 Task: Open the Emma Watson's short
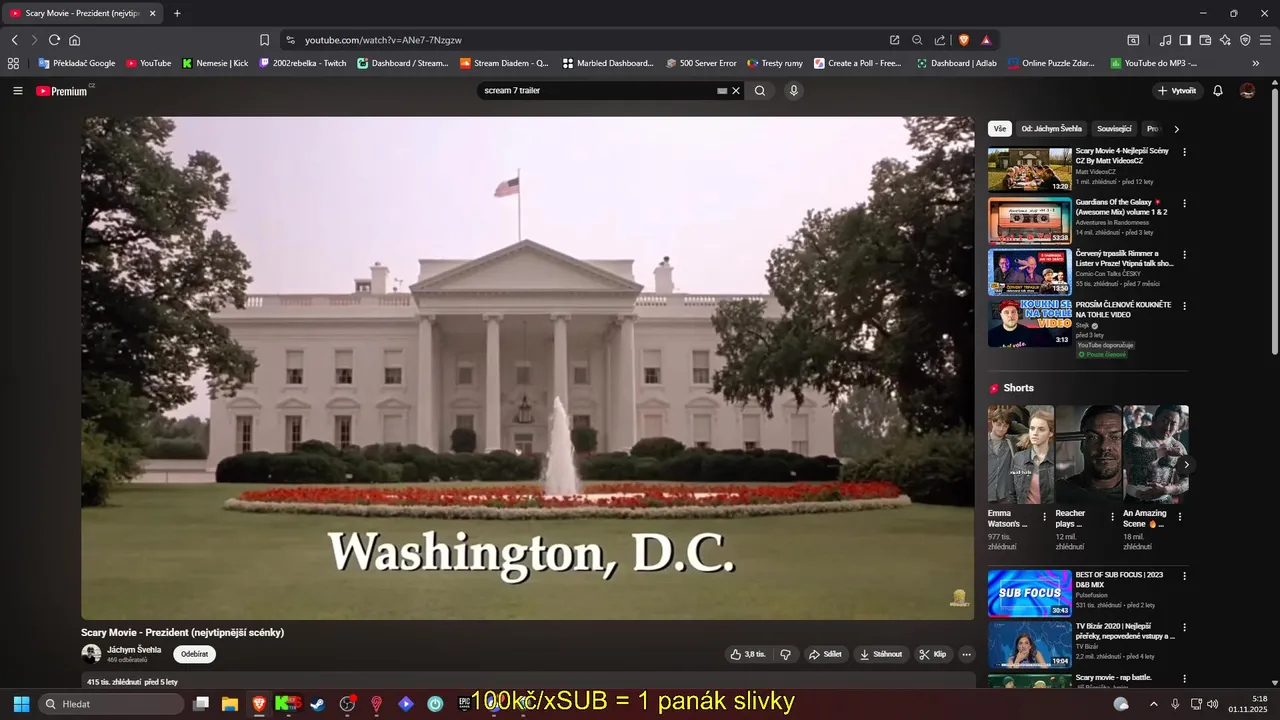[1020, 455]
